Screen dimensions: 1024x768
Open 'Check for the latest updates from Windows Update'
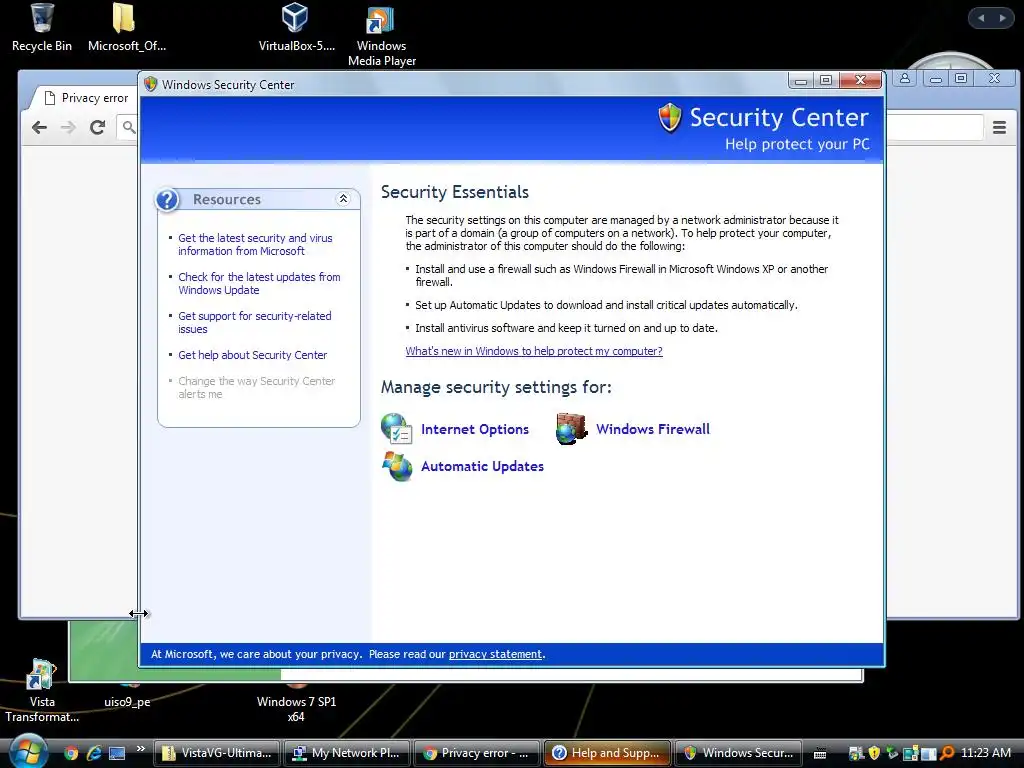pos(259,283)
